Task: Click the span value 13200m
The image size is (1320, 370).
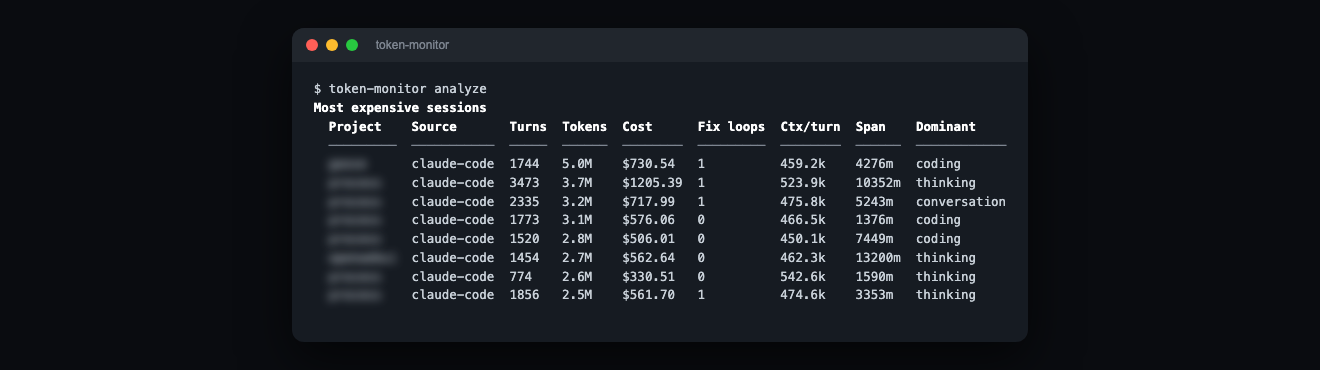Action: point(879,258)
